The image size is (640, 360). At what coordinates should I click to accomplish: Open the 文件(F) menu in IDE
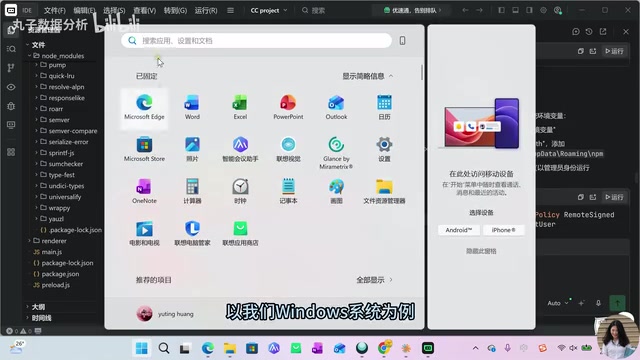click(54, 10)
